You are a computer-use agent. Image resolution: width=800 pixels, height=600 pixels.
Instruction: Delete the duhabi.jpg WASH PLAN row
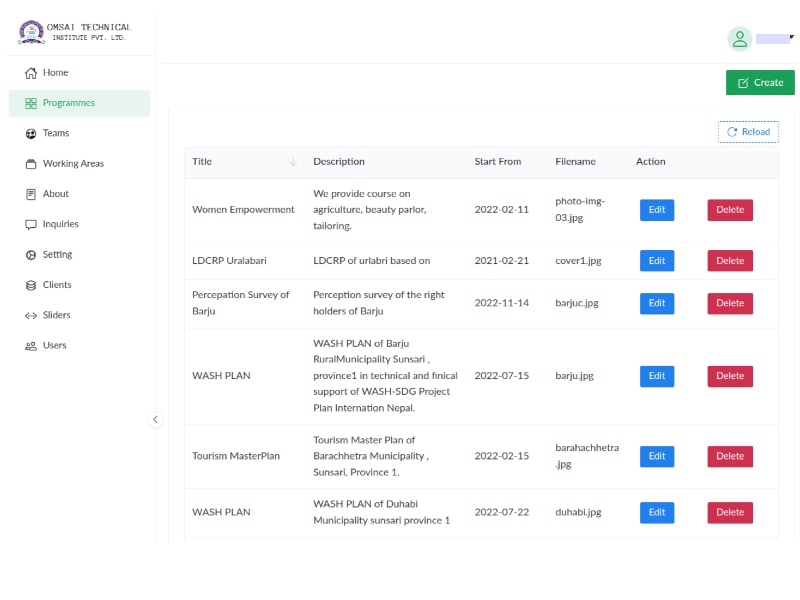point(730,512)
